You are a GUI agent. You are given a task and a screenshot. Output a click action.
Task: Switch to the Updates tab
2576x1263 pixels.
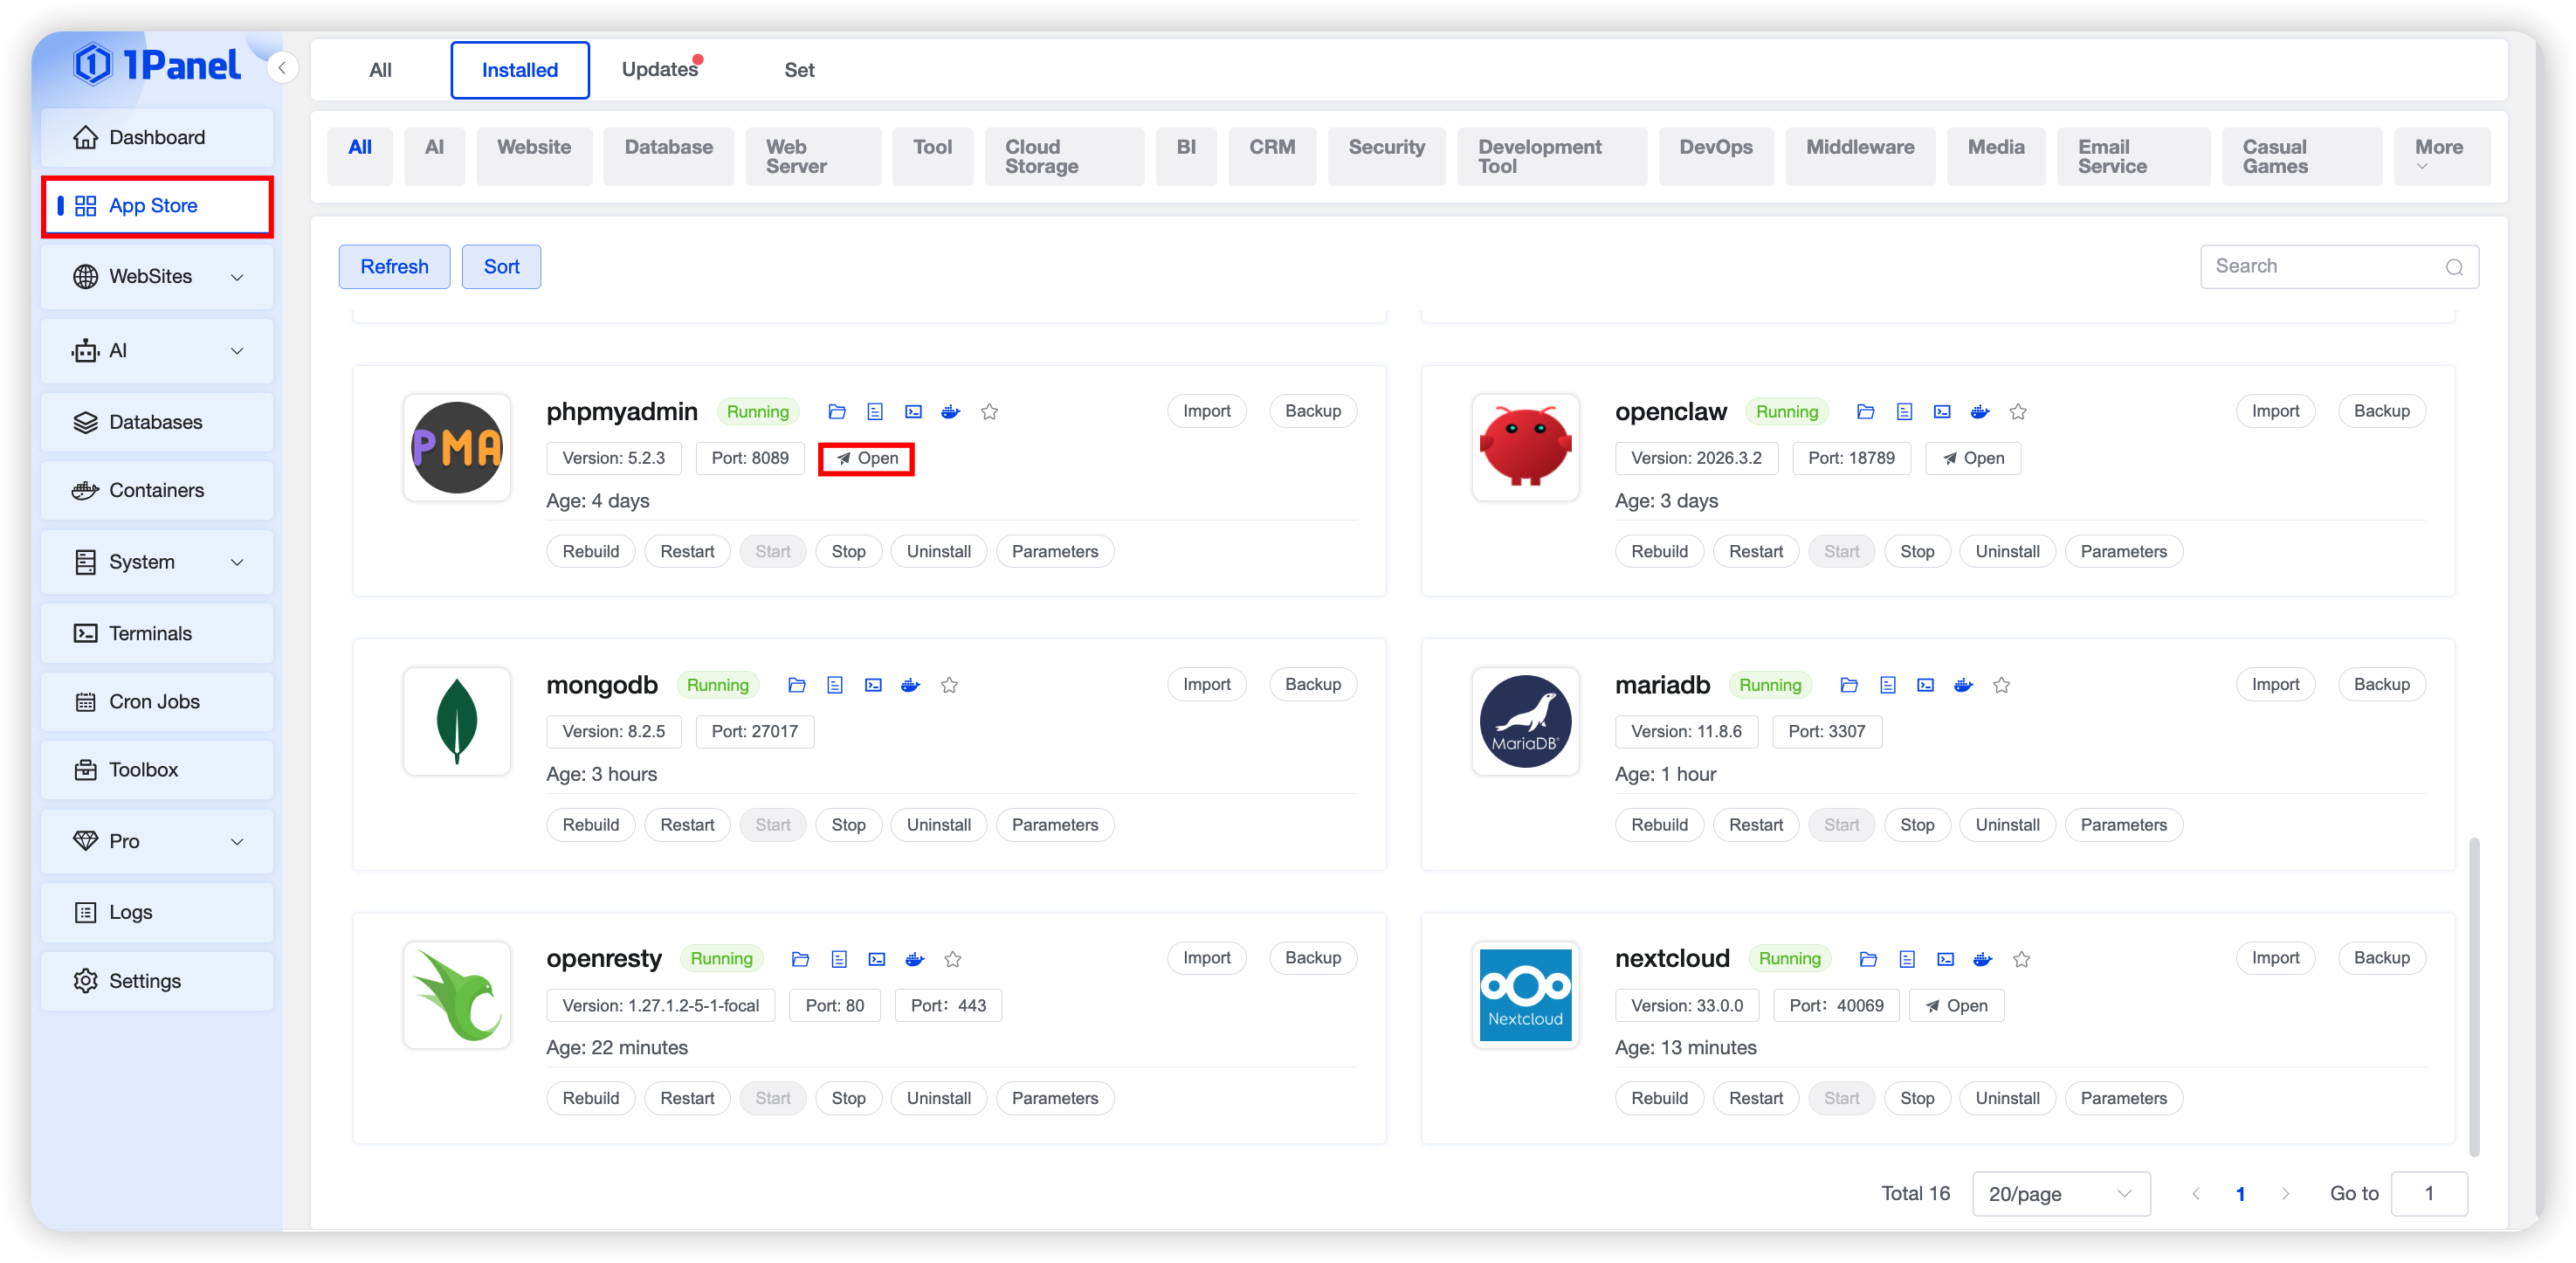point(660,70)
